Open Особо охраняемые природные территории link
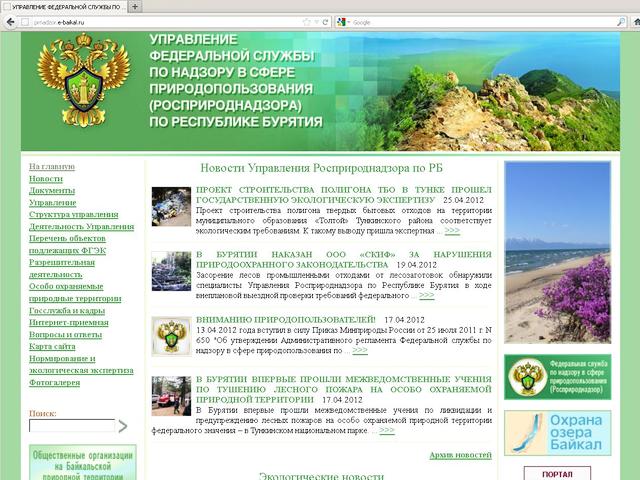The height and width of the screenshot is (480, 640). 75,292
